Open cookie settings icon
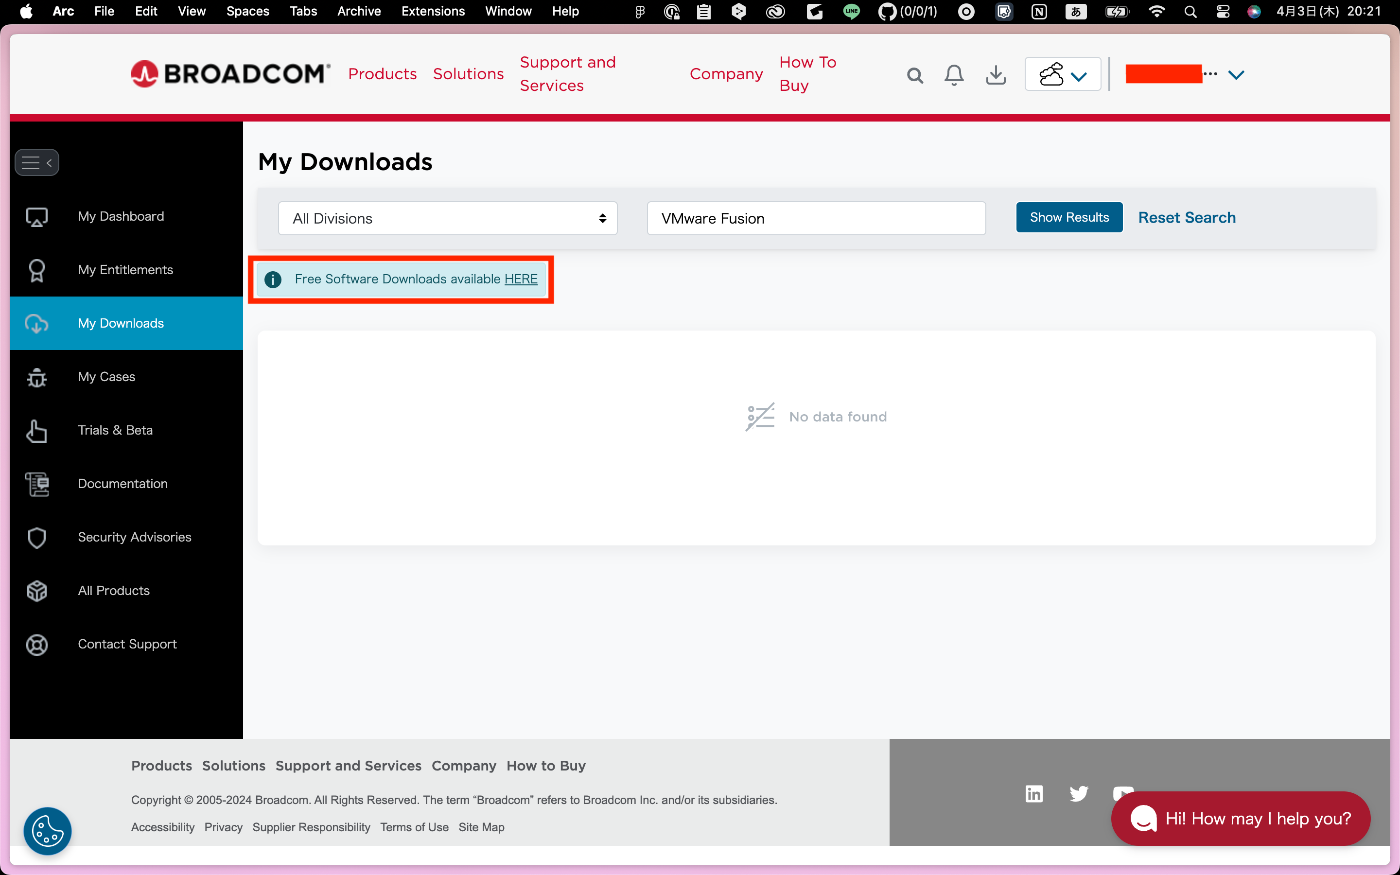The height and width of the screenshot is (875, 1400). click(x=48, y=831)
